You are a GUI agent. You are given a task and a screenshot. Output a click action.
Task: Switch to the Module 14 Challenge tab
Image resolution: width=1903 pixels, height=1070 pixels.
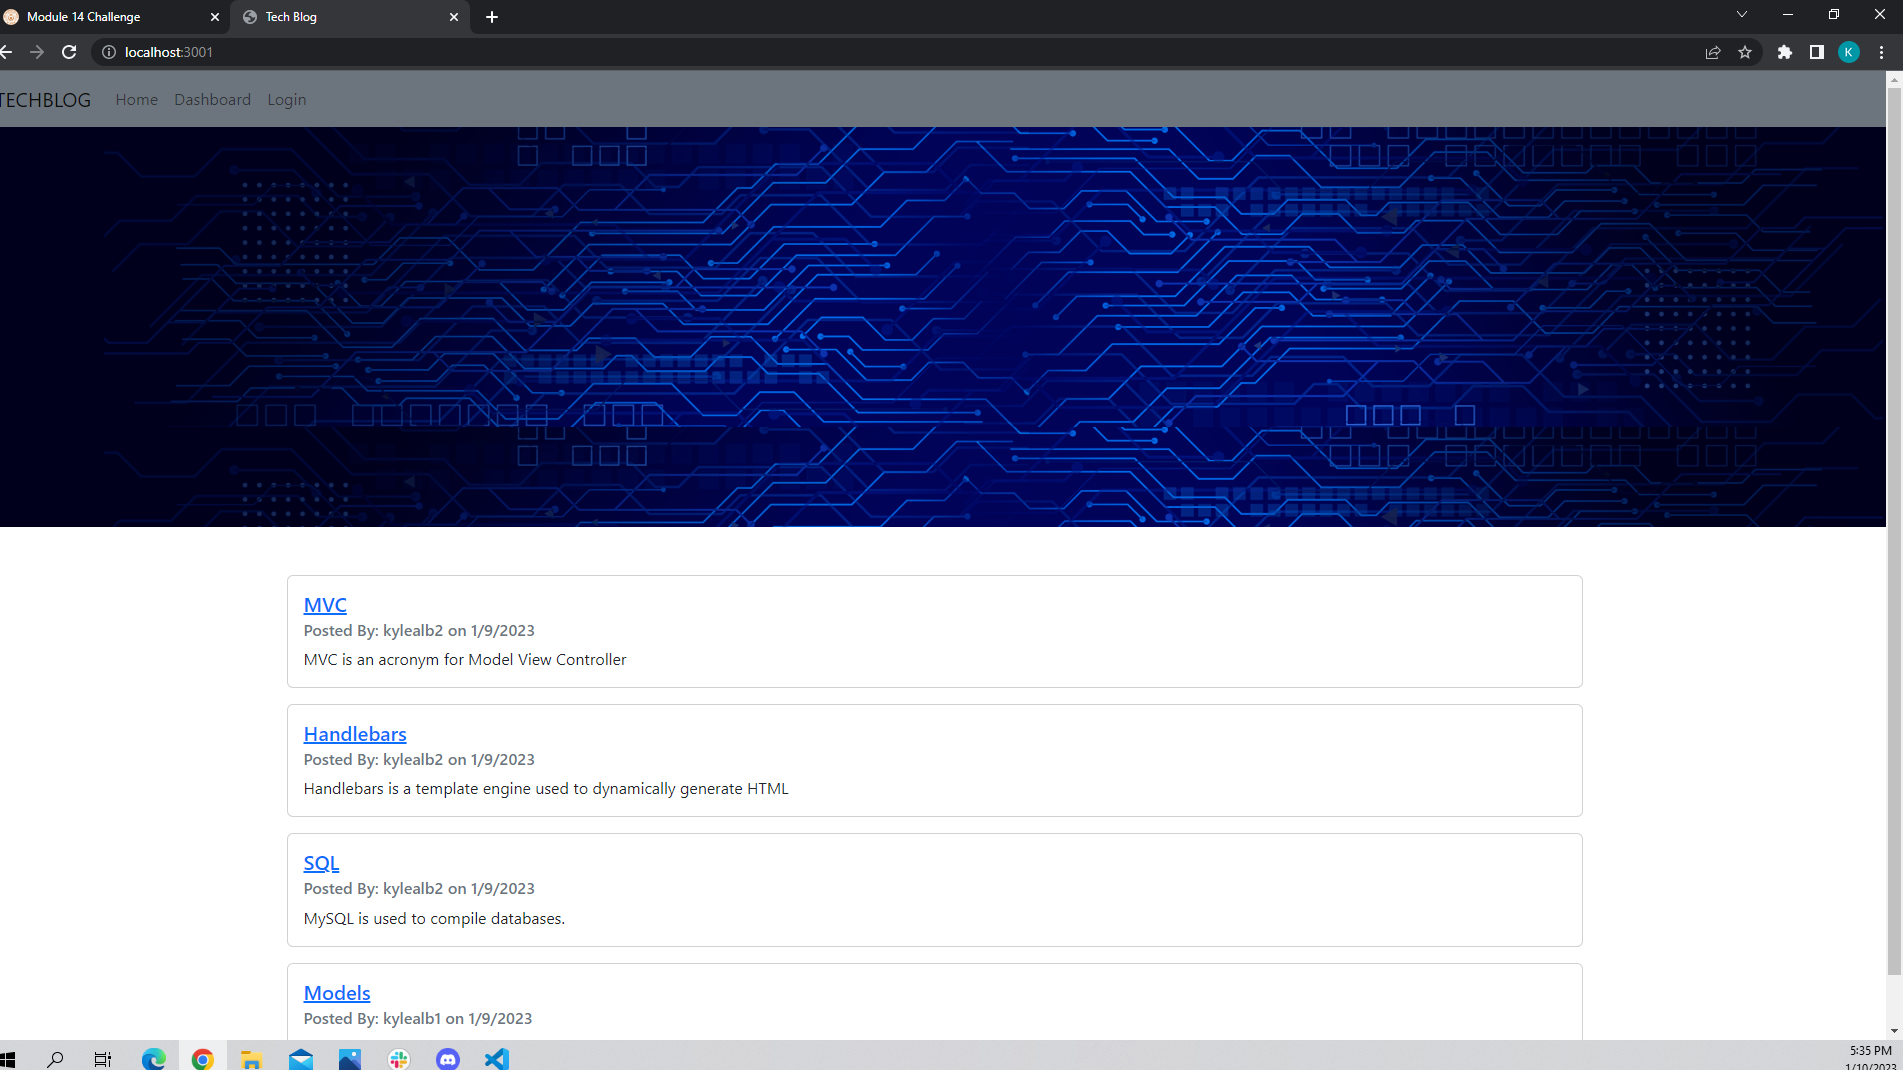[x=110, y=17]
